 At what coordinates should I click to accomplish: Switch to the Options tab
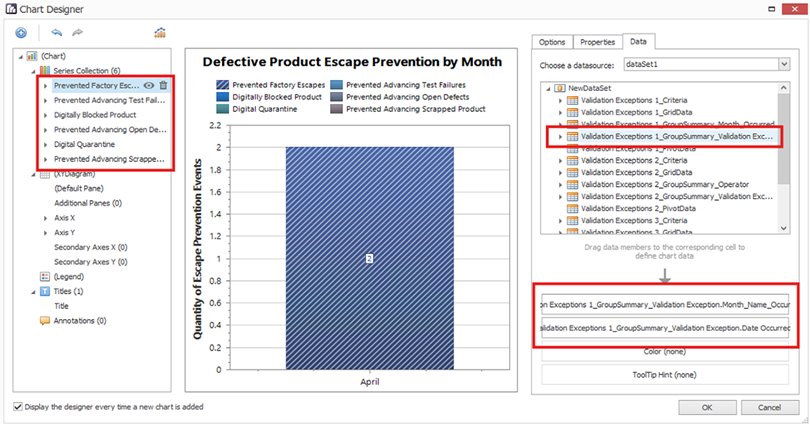point(552,42)
